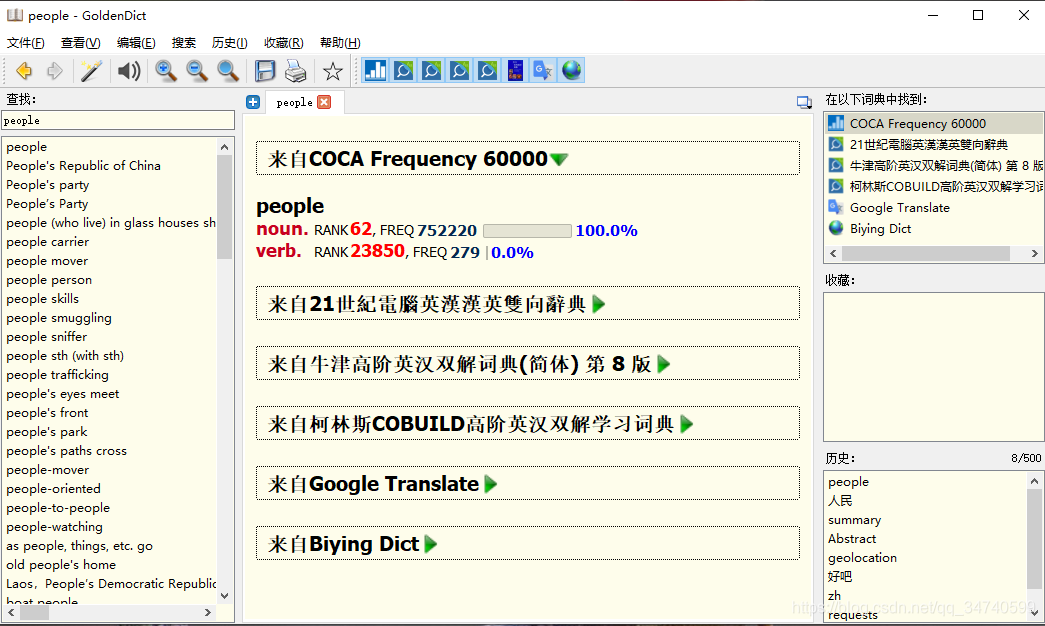Add to favorites with the star icon
The height and width of the screenshot is (626, 1045).
point(332,71)
